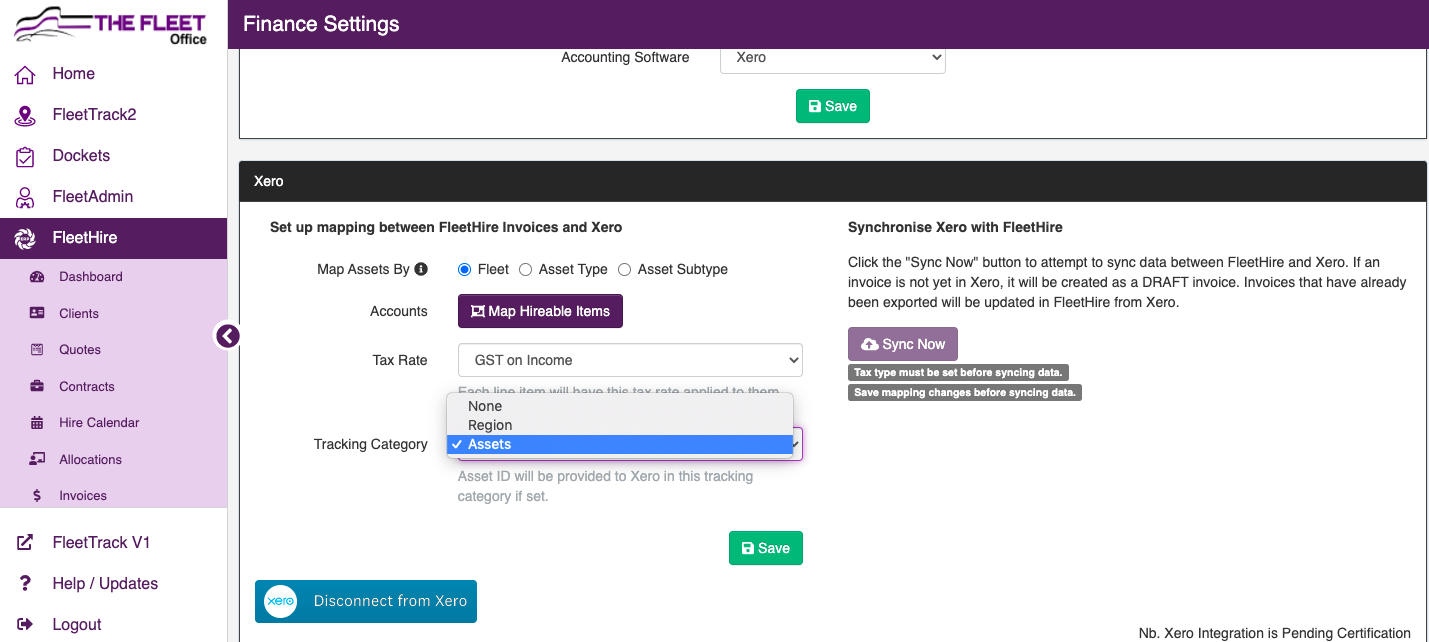Click the Tracking Category label

371,444
